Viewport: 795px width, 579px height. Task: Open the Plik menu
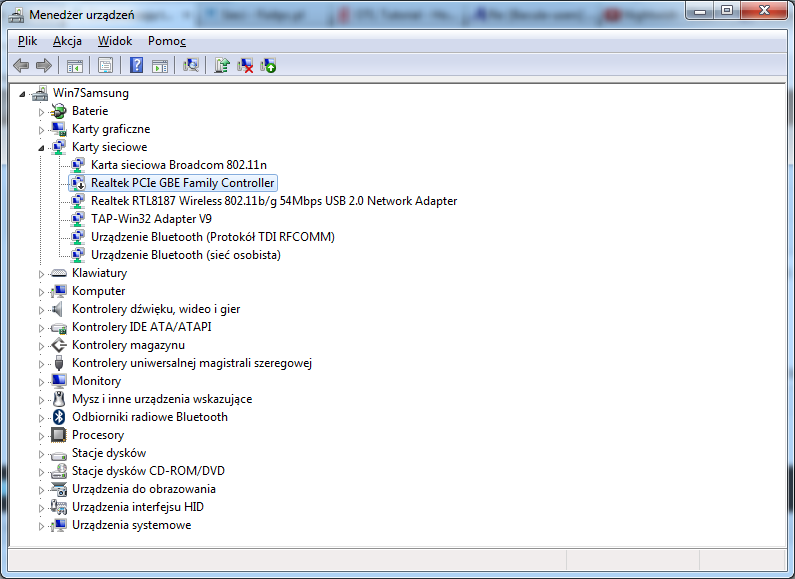[27, 41]
